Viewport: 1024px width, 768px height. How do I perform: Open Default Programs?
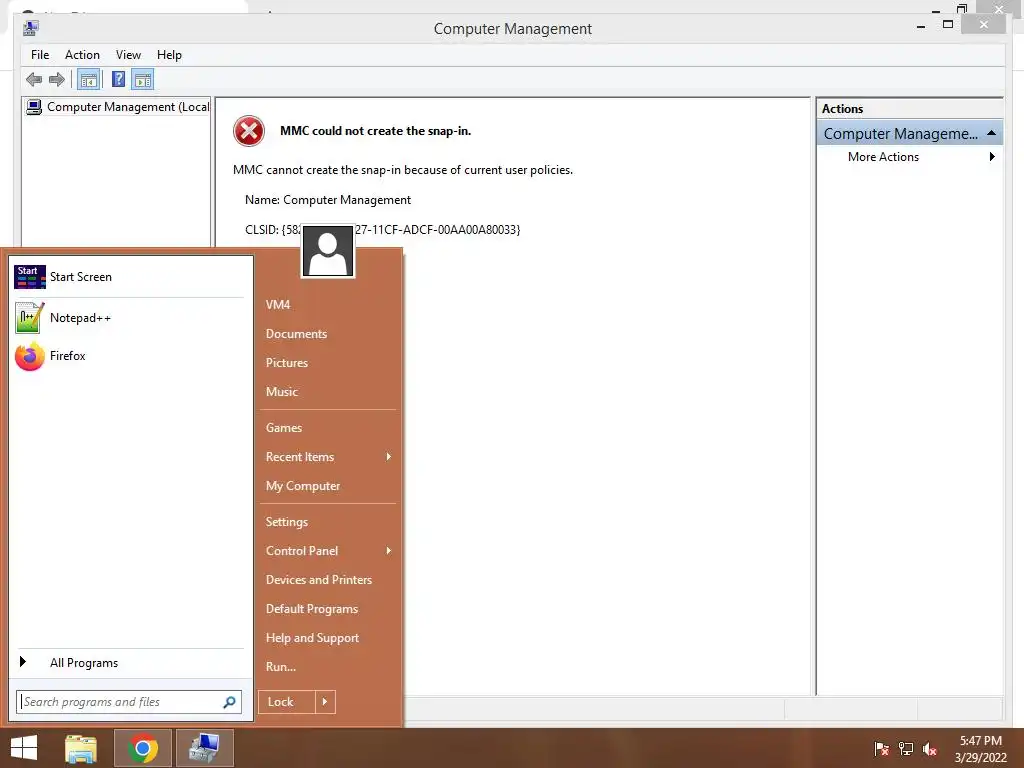[328, 609]
